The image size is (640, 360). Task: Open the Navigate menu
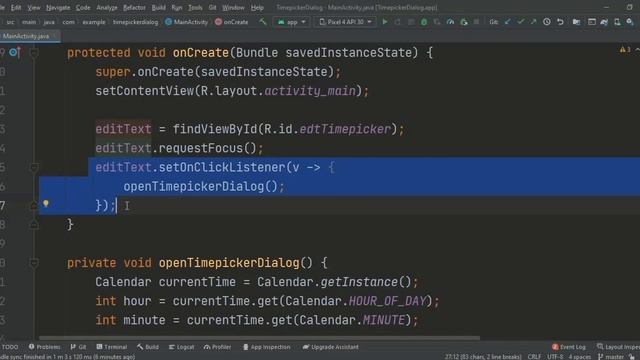pyautogui.click(x=58, y=7)
